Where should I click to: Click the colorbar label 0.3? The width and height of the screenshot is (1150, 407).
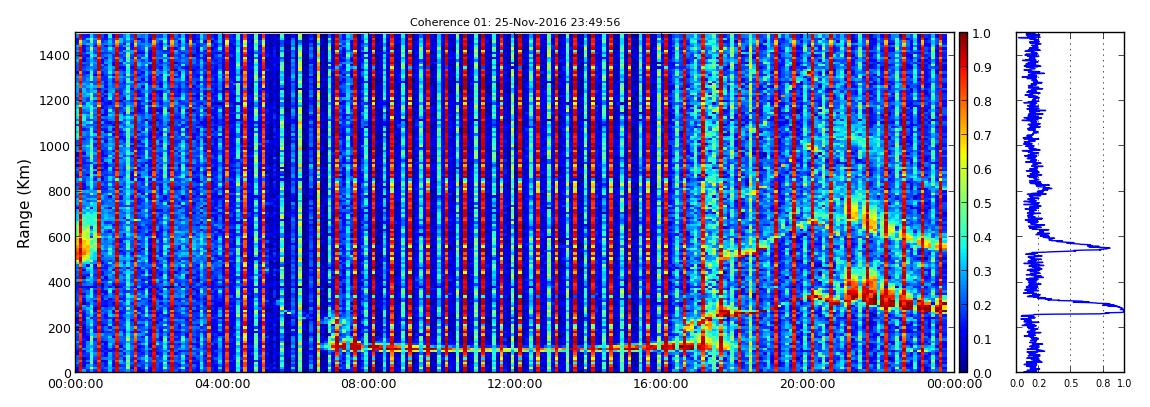tap(981, 271)
